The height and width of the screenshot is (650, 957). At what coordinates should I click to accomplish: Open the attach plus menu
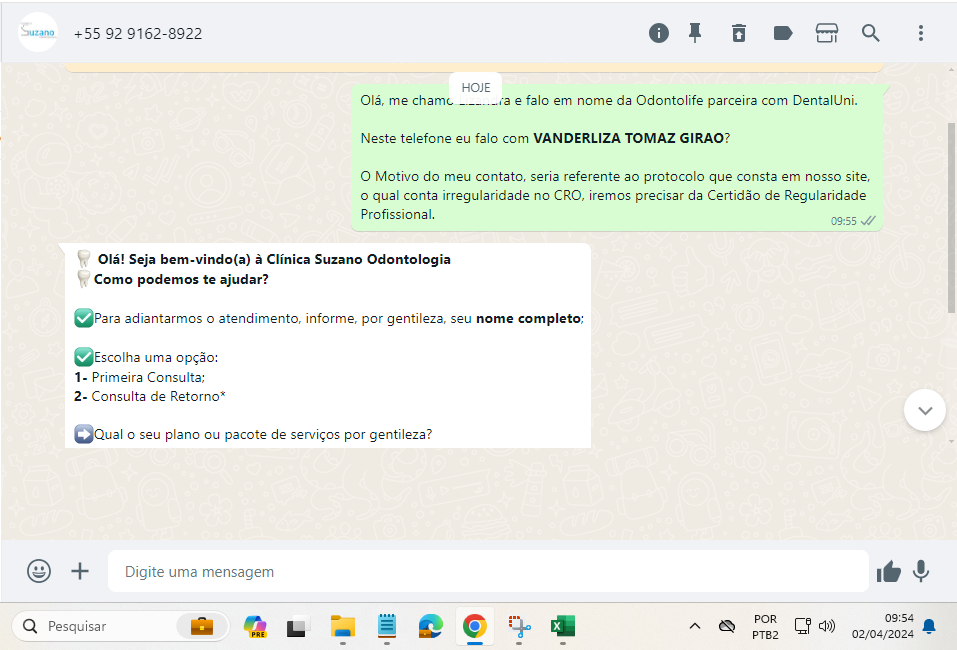(80, 571)
